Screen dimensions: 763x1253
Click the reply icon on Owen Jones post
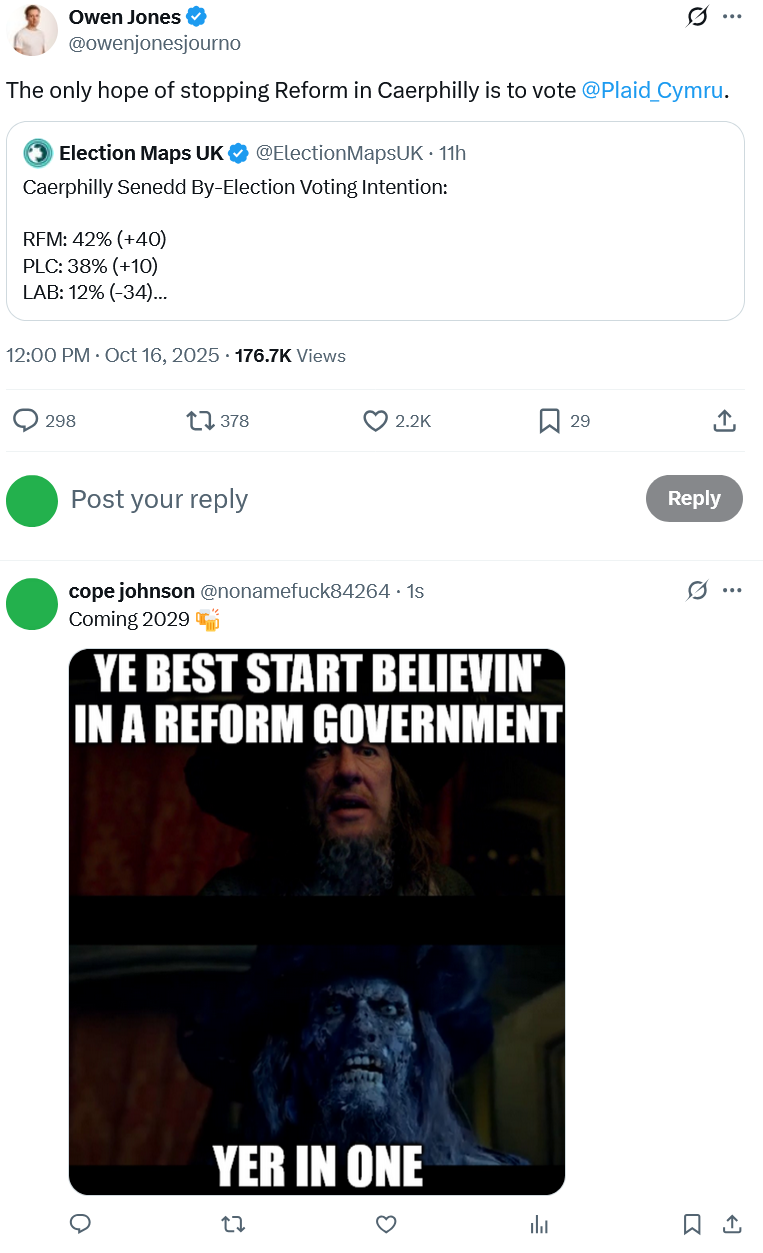point(26,421)
